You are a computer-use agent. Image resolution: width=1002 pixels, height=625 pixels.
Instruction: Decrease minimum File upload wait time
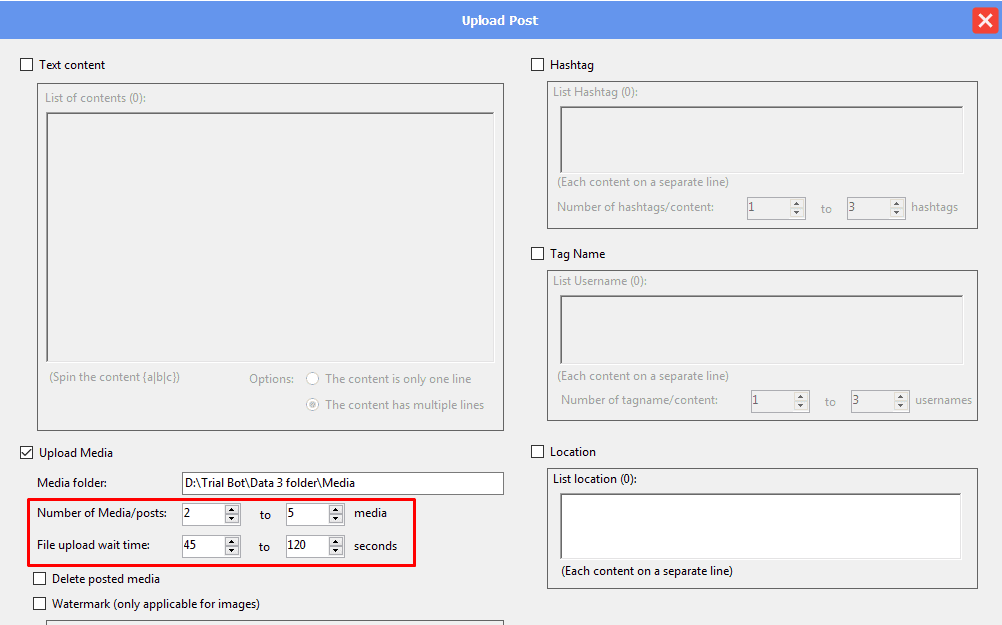pyautogui.click(x=232, y=551)
